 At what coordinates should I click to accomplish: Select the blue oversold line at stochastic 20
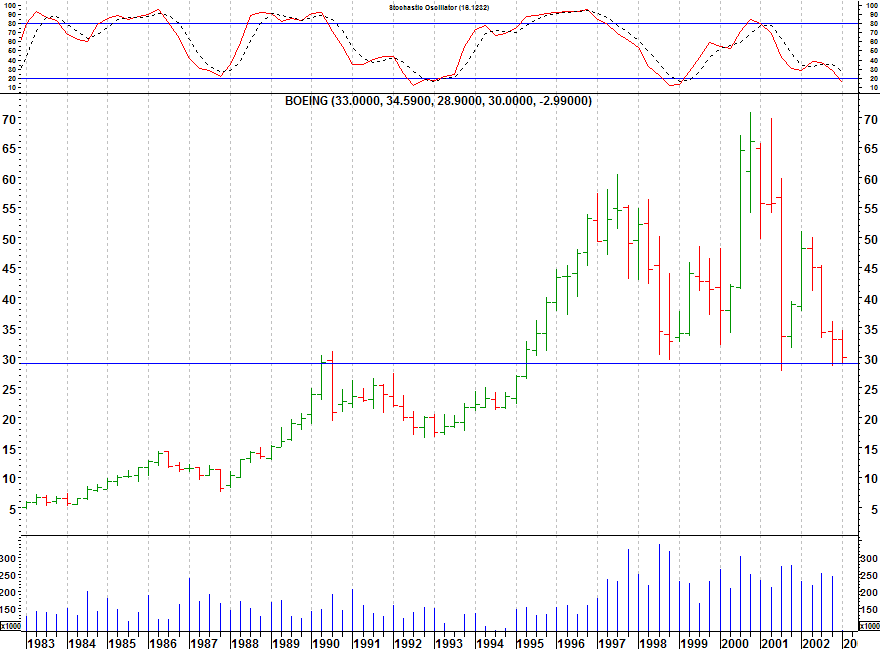[439, 79]
